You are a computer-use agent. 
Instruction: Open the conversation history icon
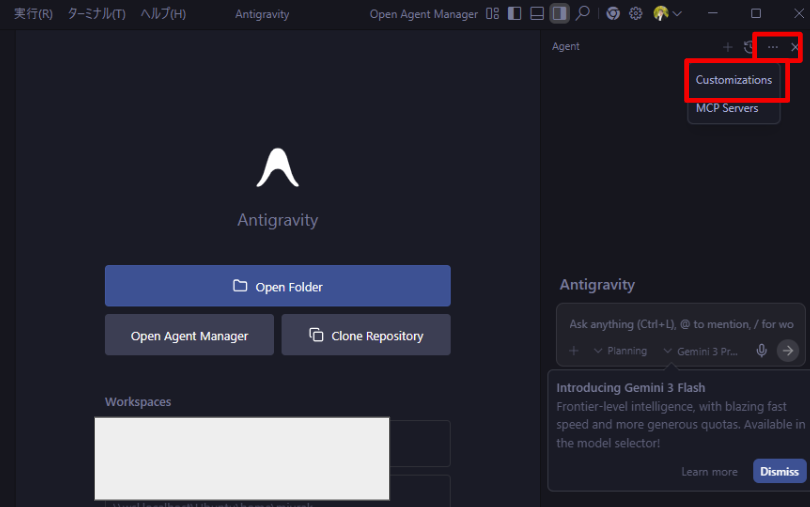pos(749,47)
